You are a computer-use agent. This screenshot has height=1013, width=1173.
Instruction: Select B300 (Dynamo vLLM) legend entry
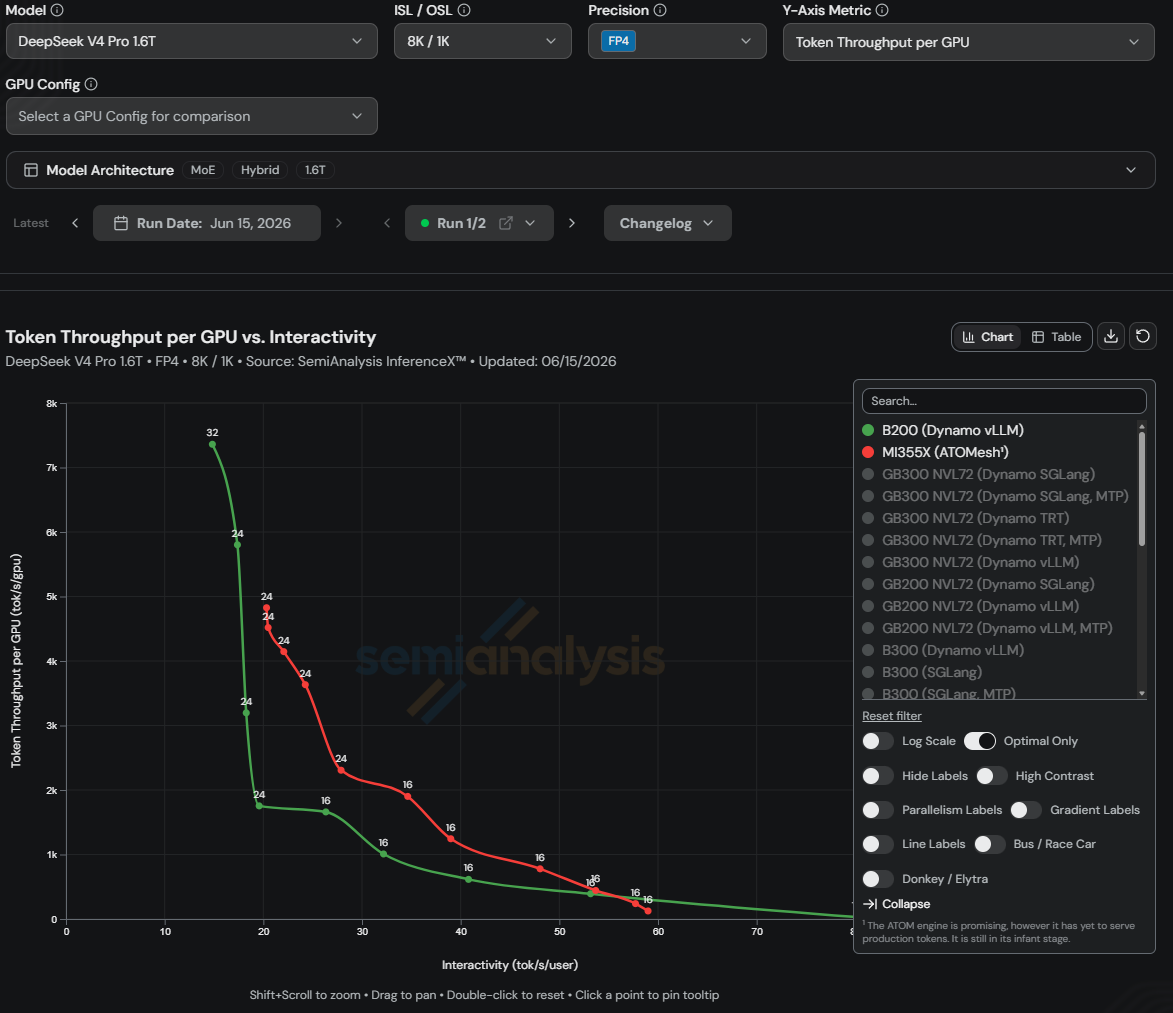click(952, 651)
